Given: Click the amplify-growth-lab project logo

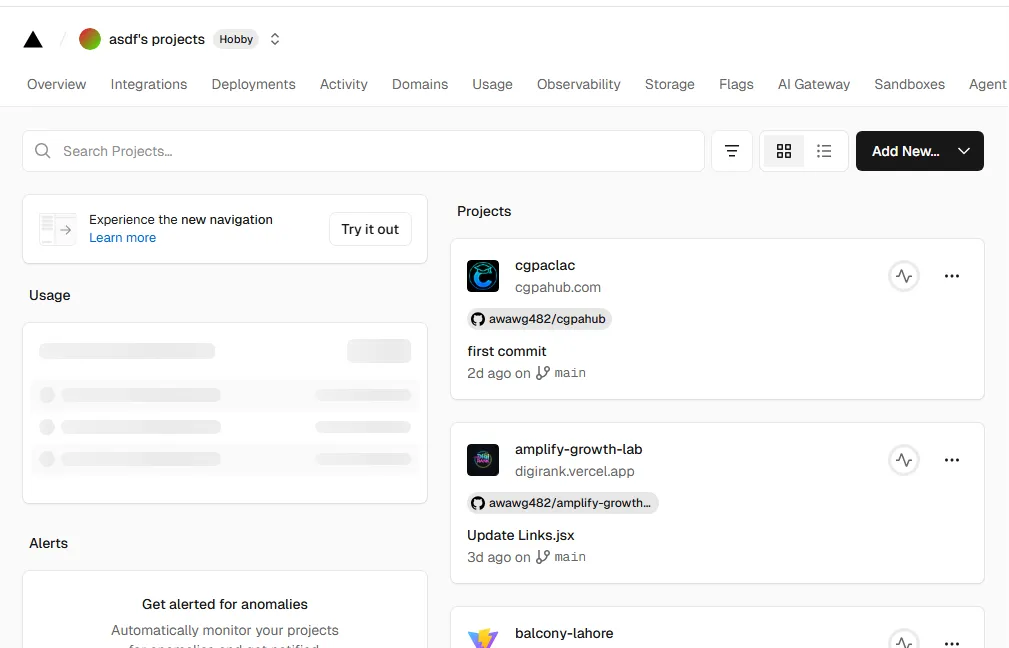Looking at the screenshot, I should click(x=483, y=460).
